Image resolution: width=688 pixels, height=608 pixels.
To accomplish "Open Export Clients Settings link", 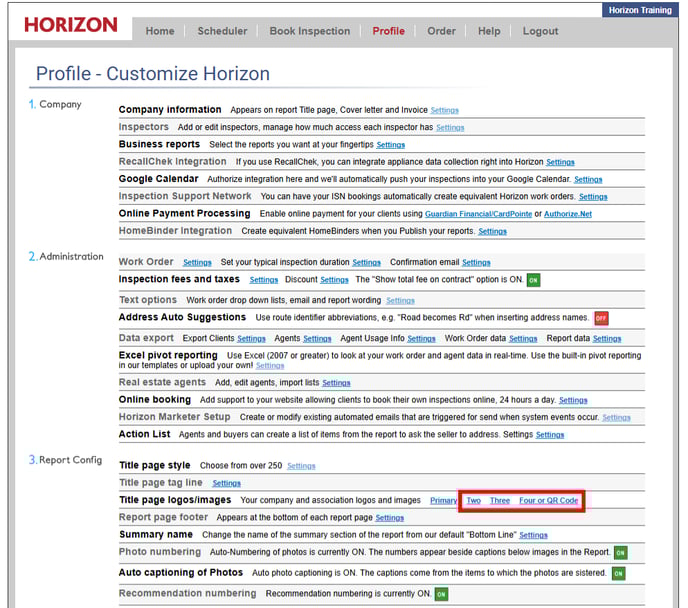I will pyautogui.click(x=251, y=339).
